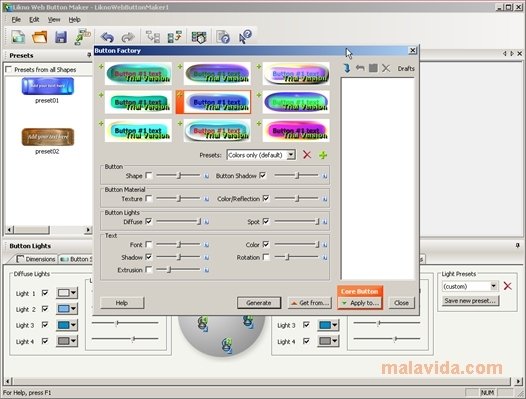Click the blue down-arrow icon beside Drafts
The height and width of the screenshot is (399, 526).
coord(347,68)
